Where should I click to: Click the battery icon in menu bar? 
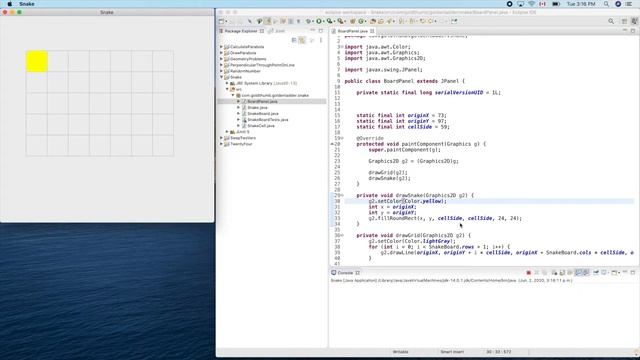pyautogui.click(x=556, y=4)
